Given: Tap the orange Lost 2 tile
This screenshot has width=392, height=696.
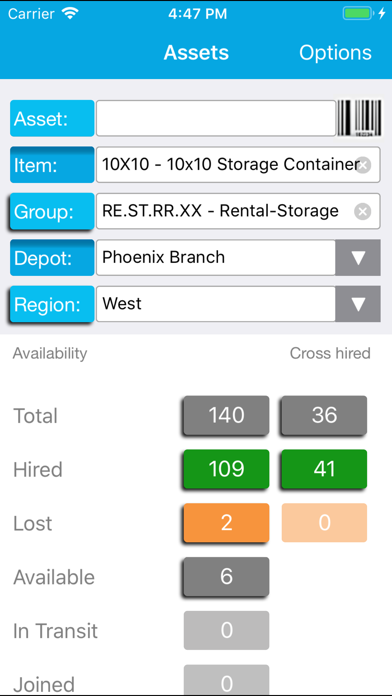Looking at the screenshot, I should click(x=226, y=523).
